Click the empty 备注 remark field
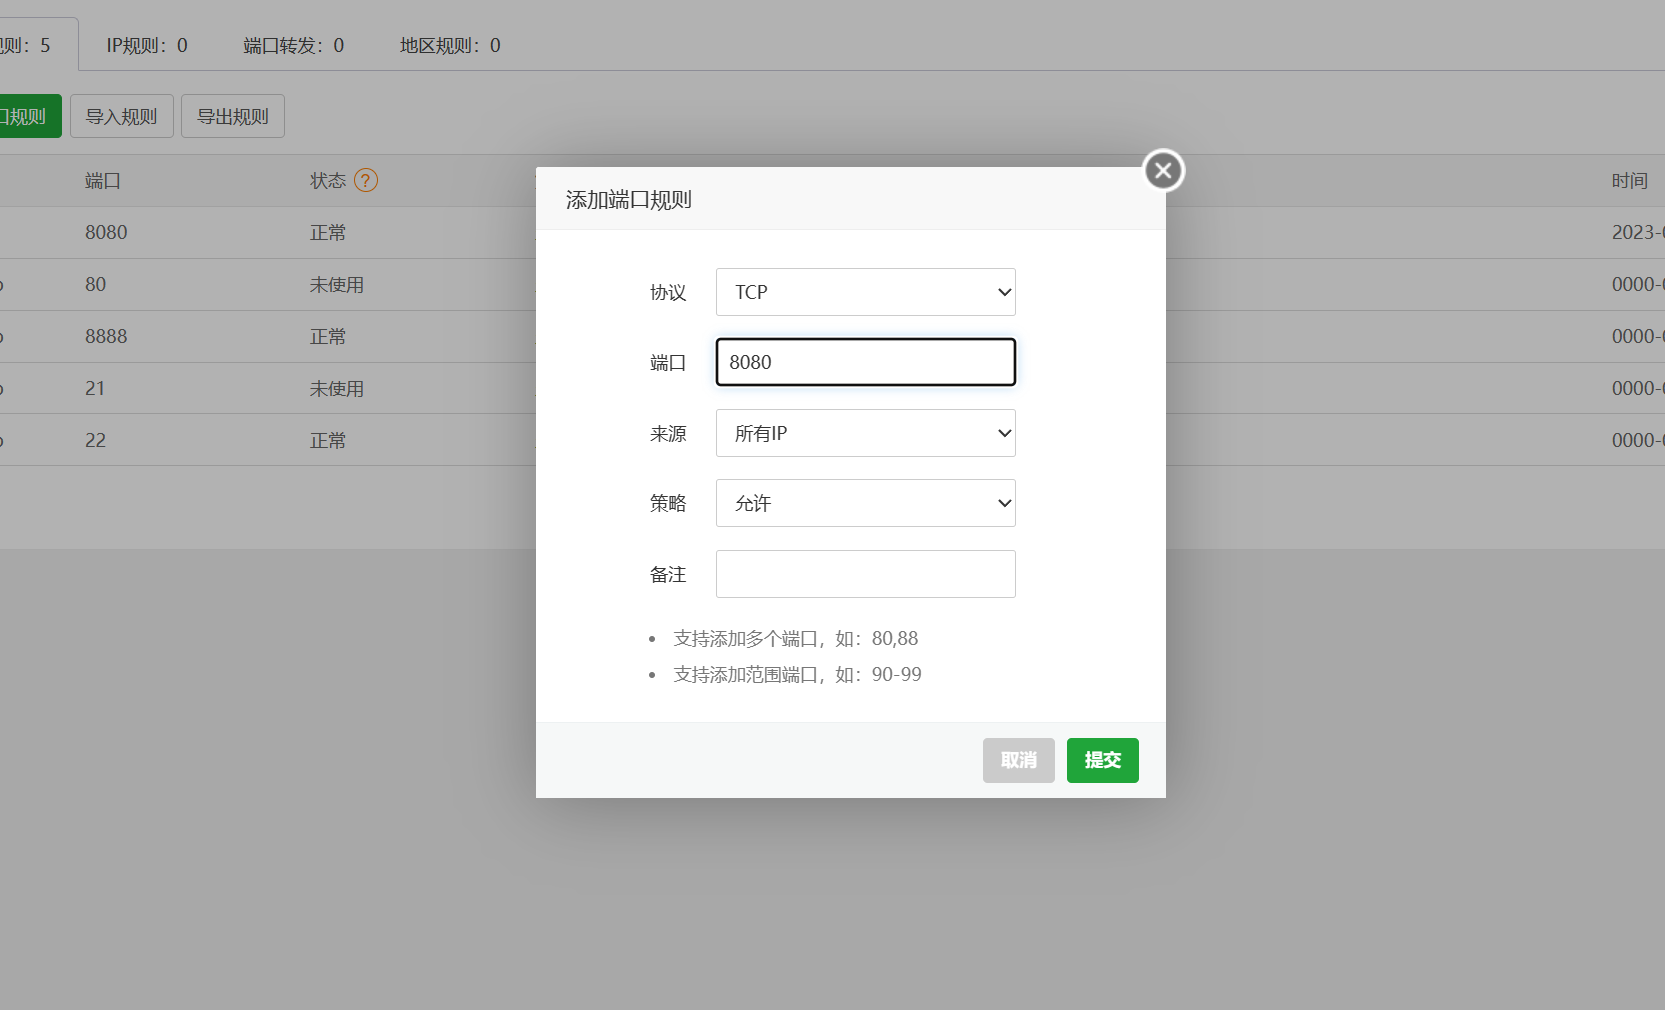Viewport: 1665px width, 1010px height. [866, 574]
